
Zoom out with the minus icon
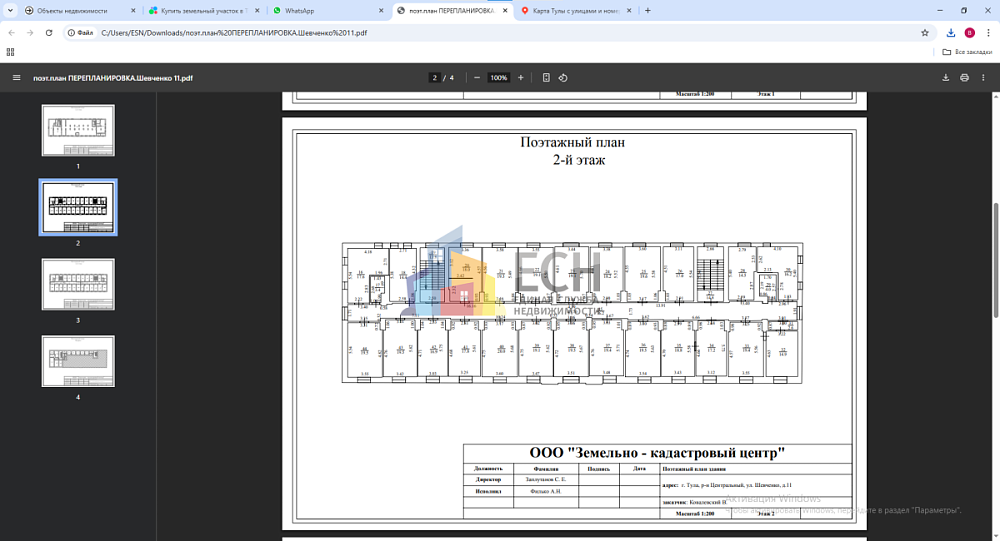tap(477, 78)
